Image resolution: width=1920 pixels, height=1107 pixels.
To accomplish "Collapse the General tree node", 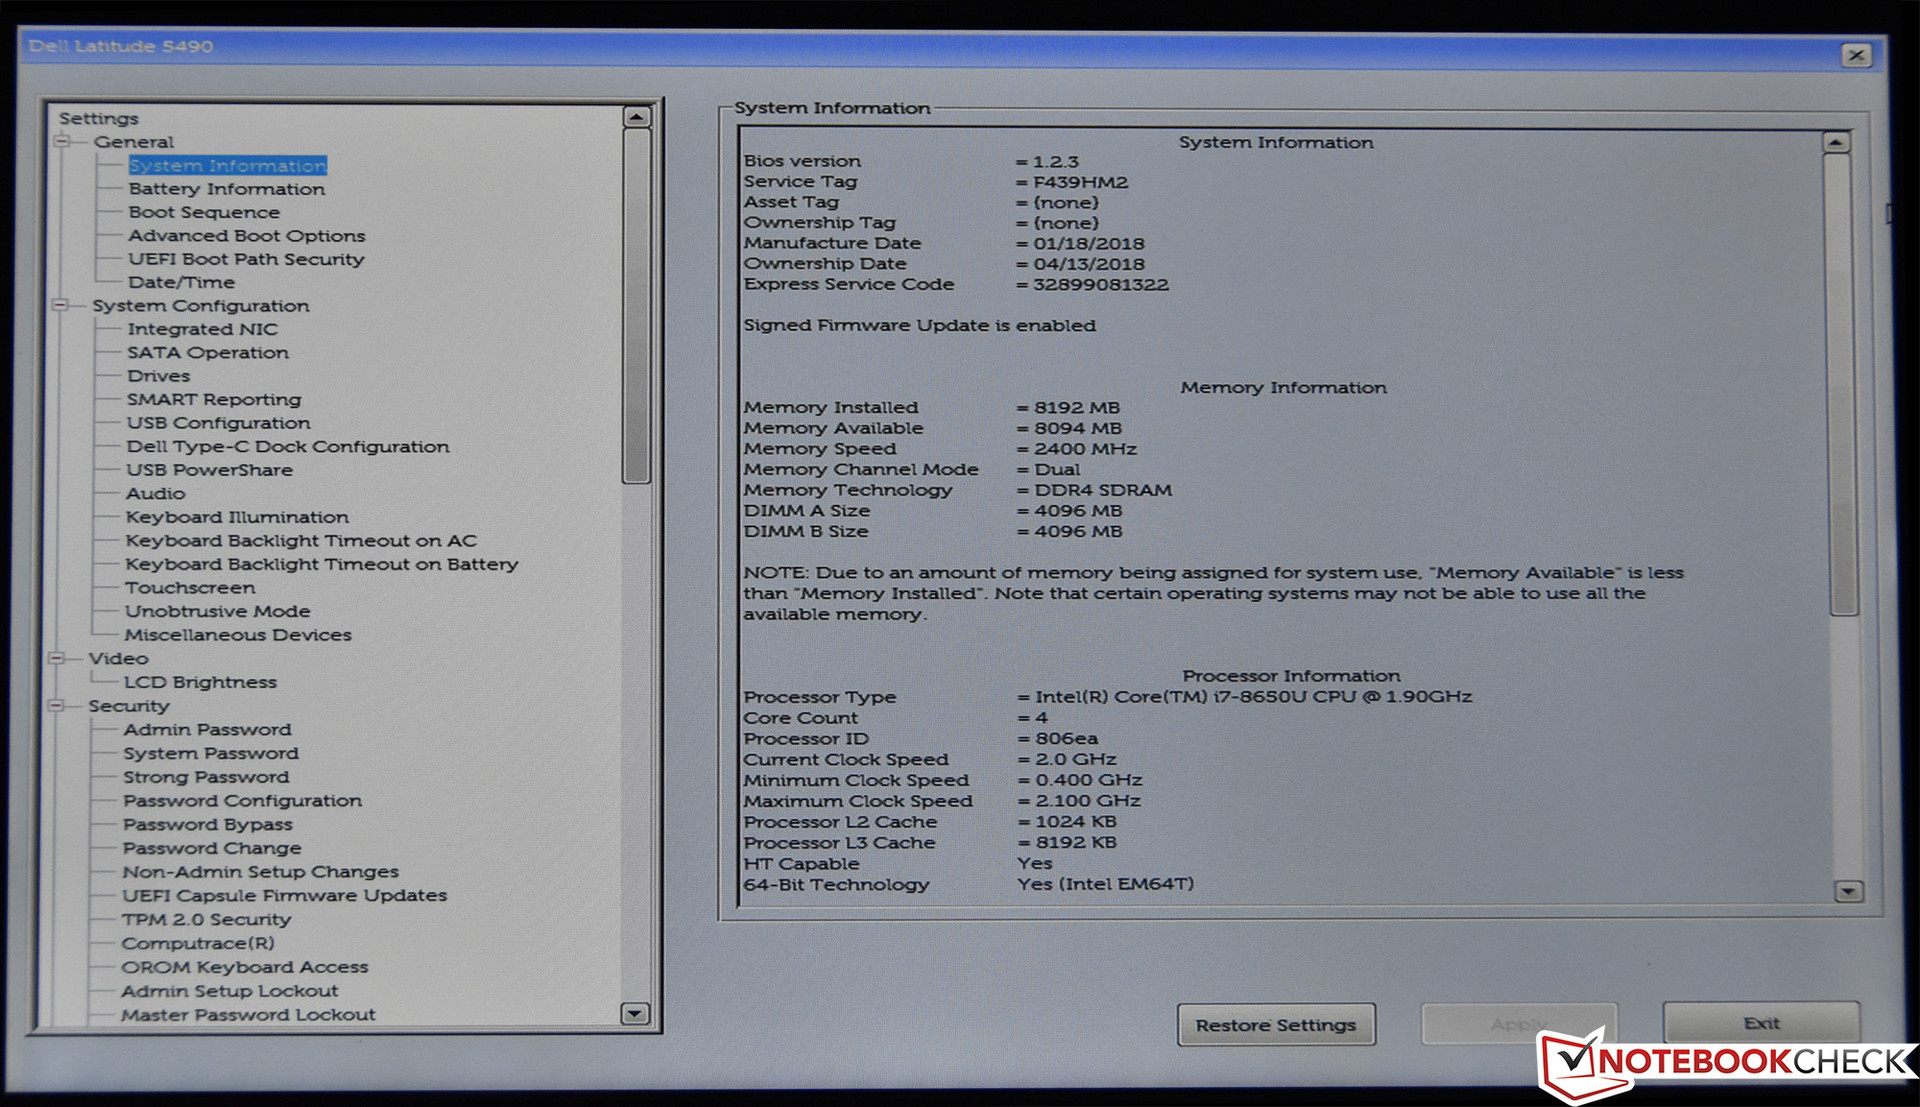I will tap(62, 142).
